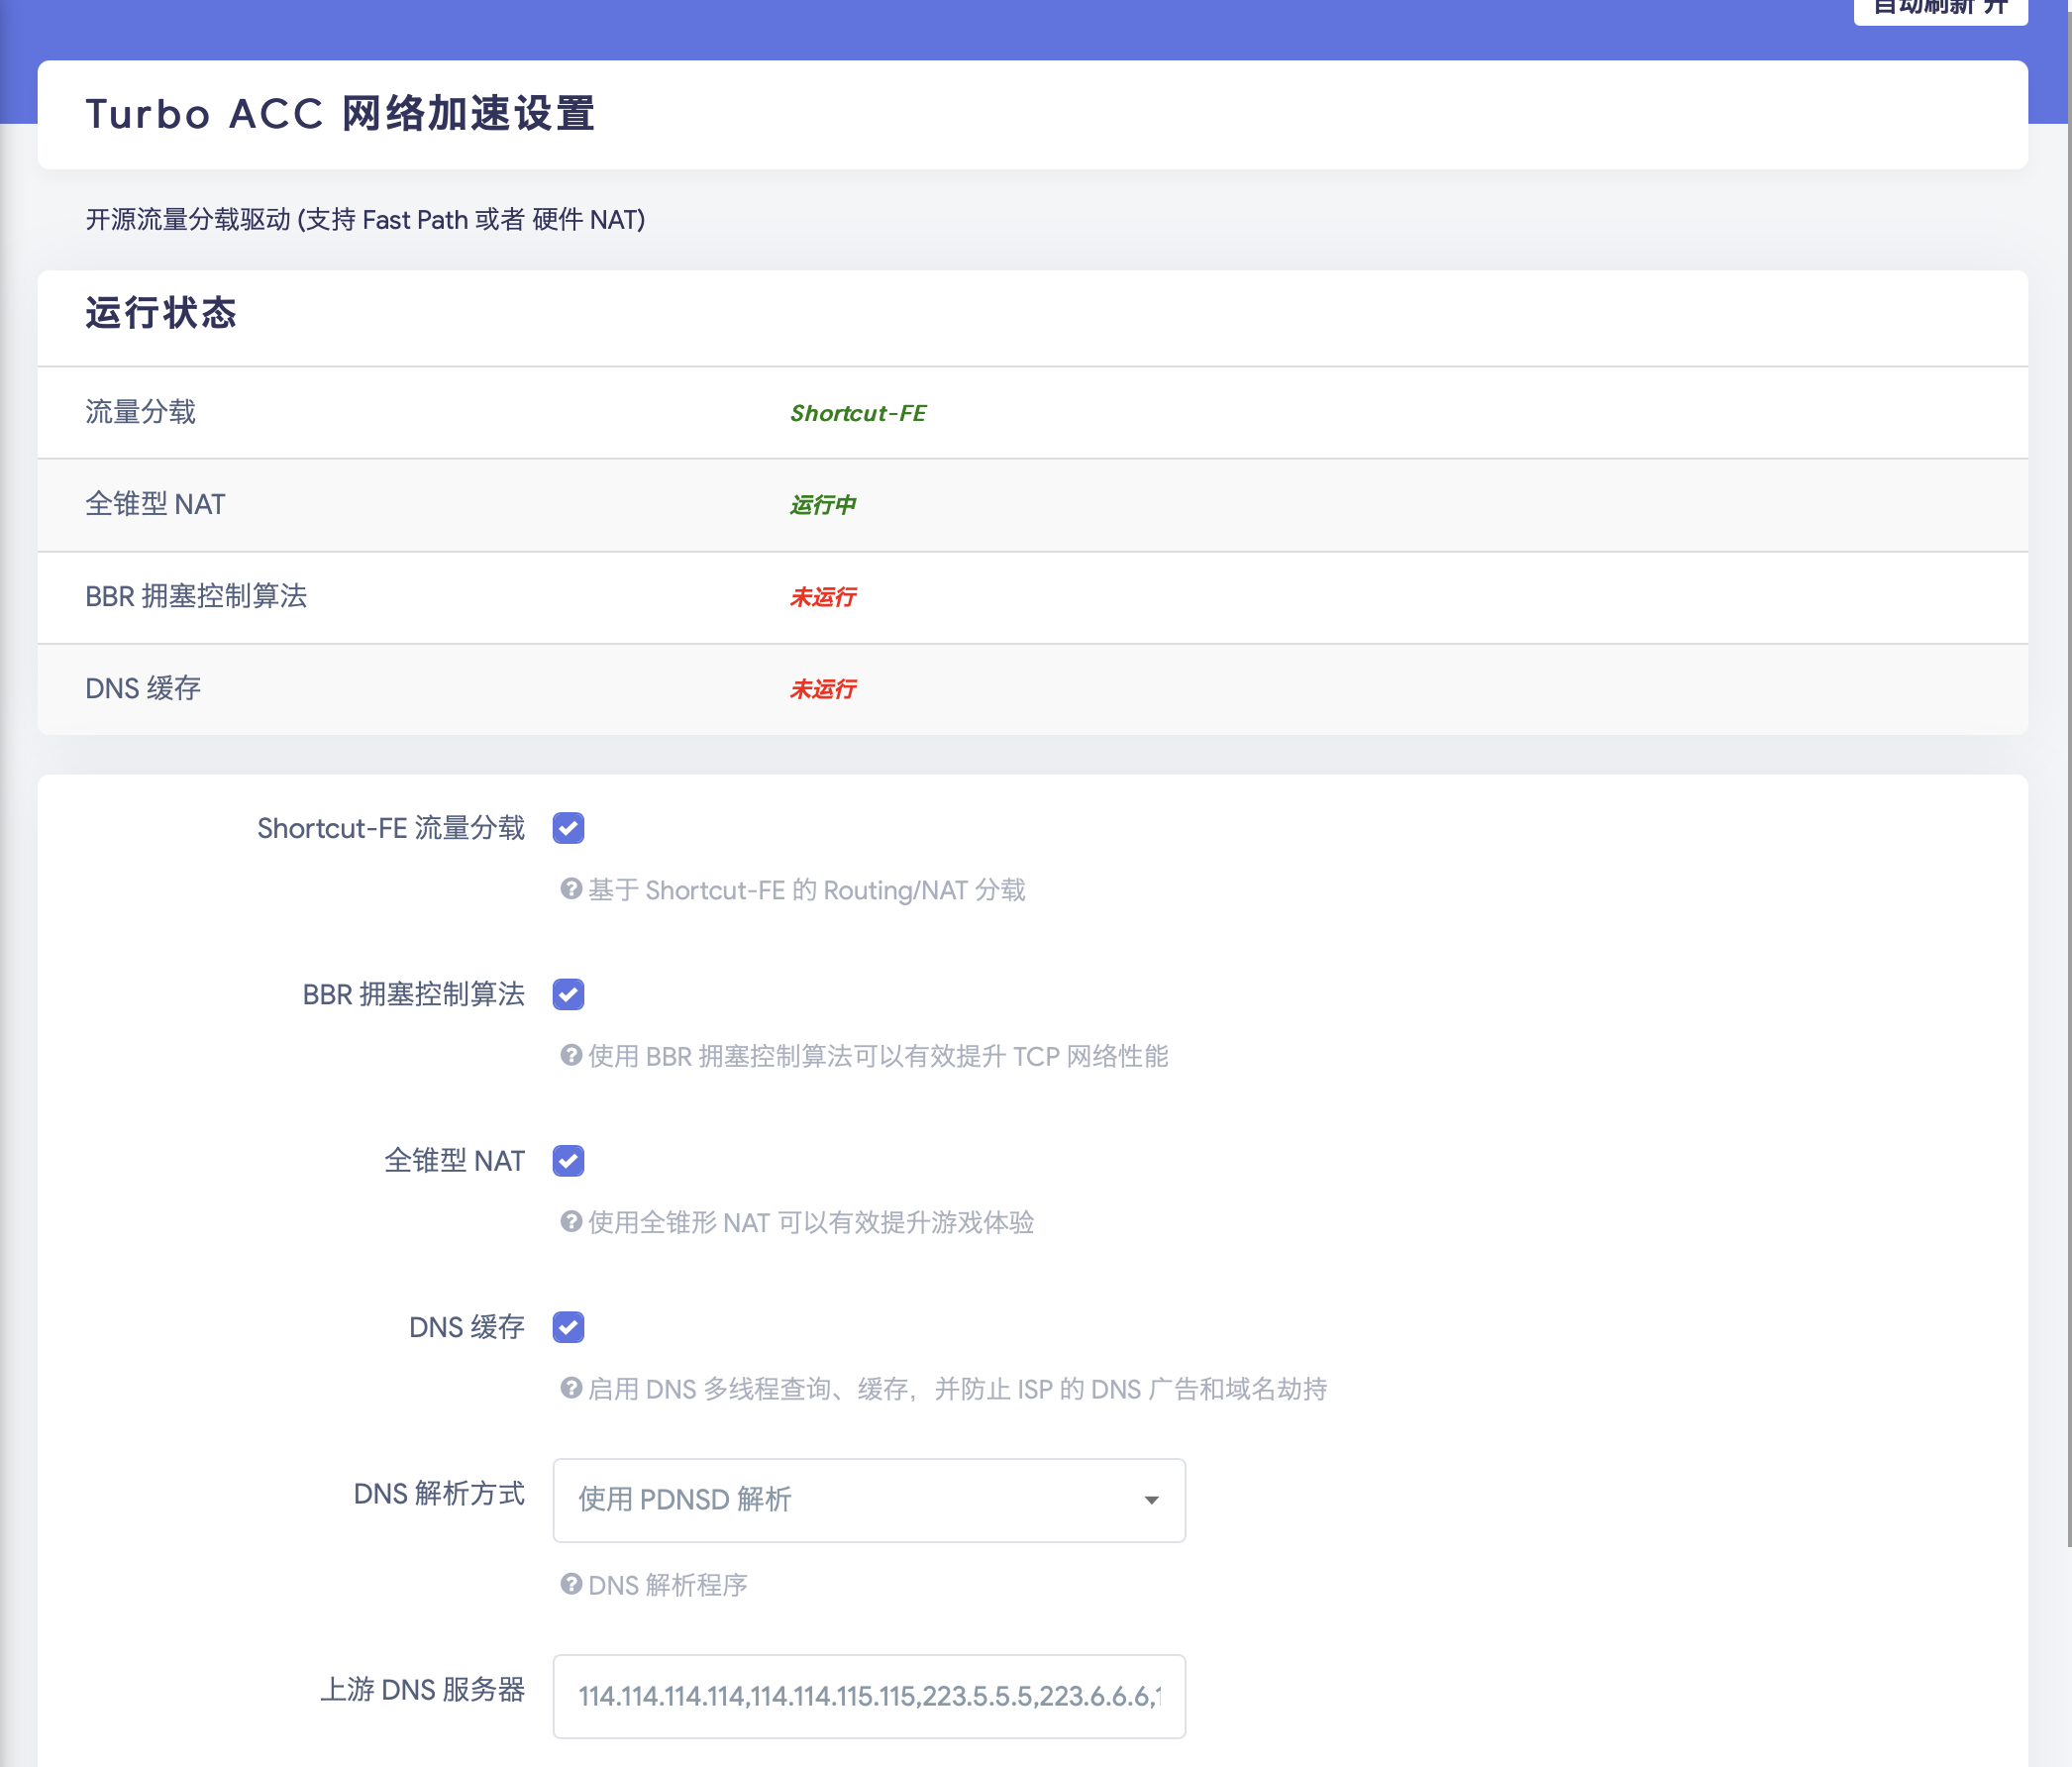
Task: Turn off the DNS 缓存 checkbox
Action: pos(568,1327)
